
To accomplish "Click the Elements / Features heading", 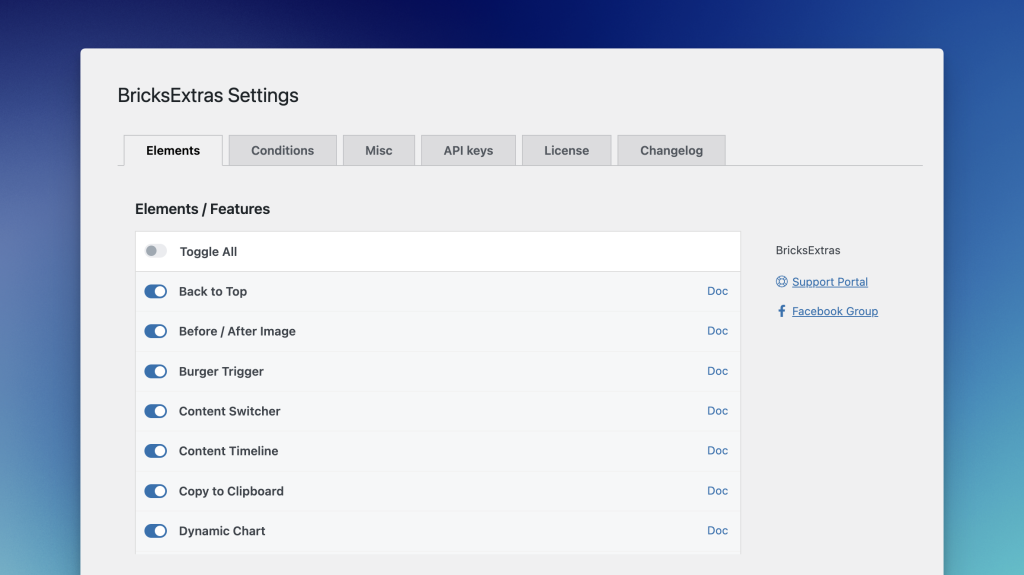I will [202, 209].
